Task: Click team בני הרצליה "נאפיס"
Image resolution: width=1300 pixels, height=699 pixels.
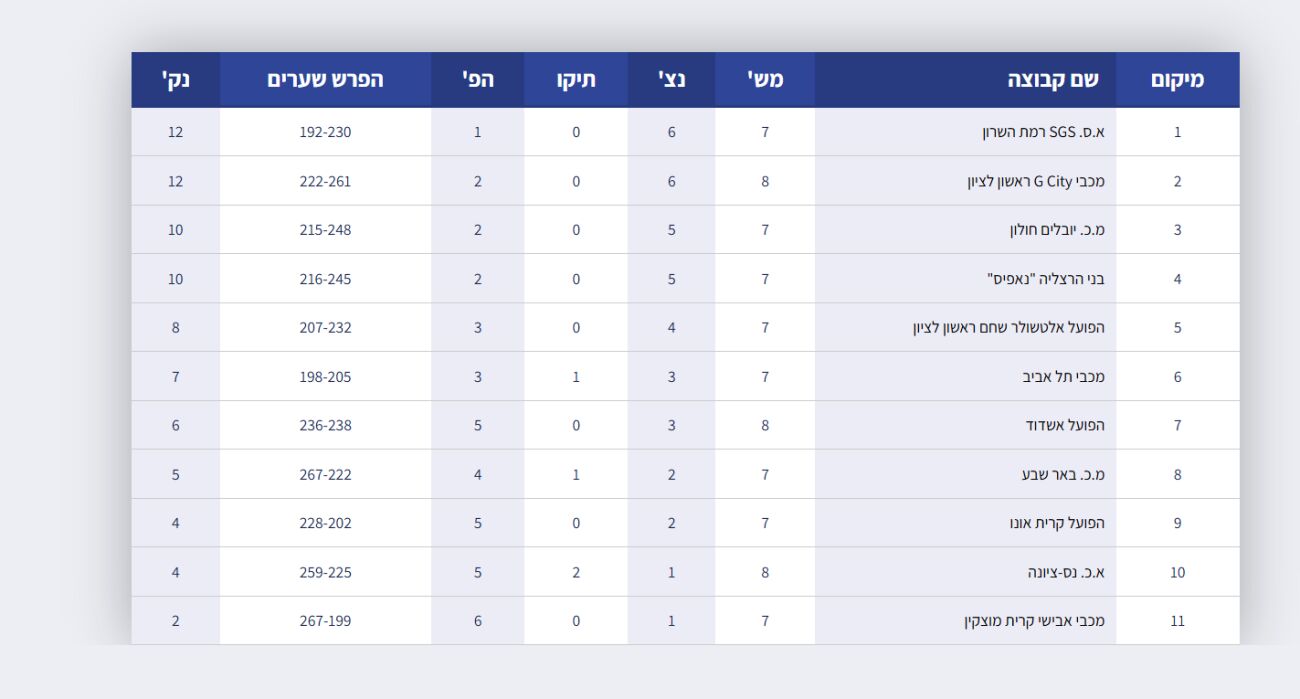Action: point(1046,279)
